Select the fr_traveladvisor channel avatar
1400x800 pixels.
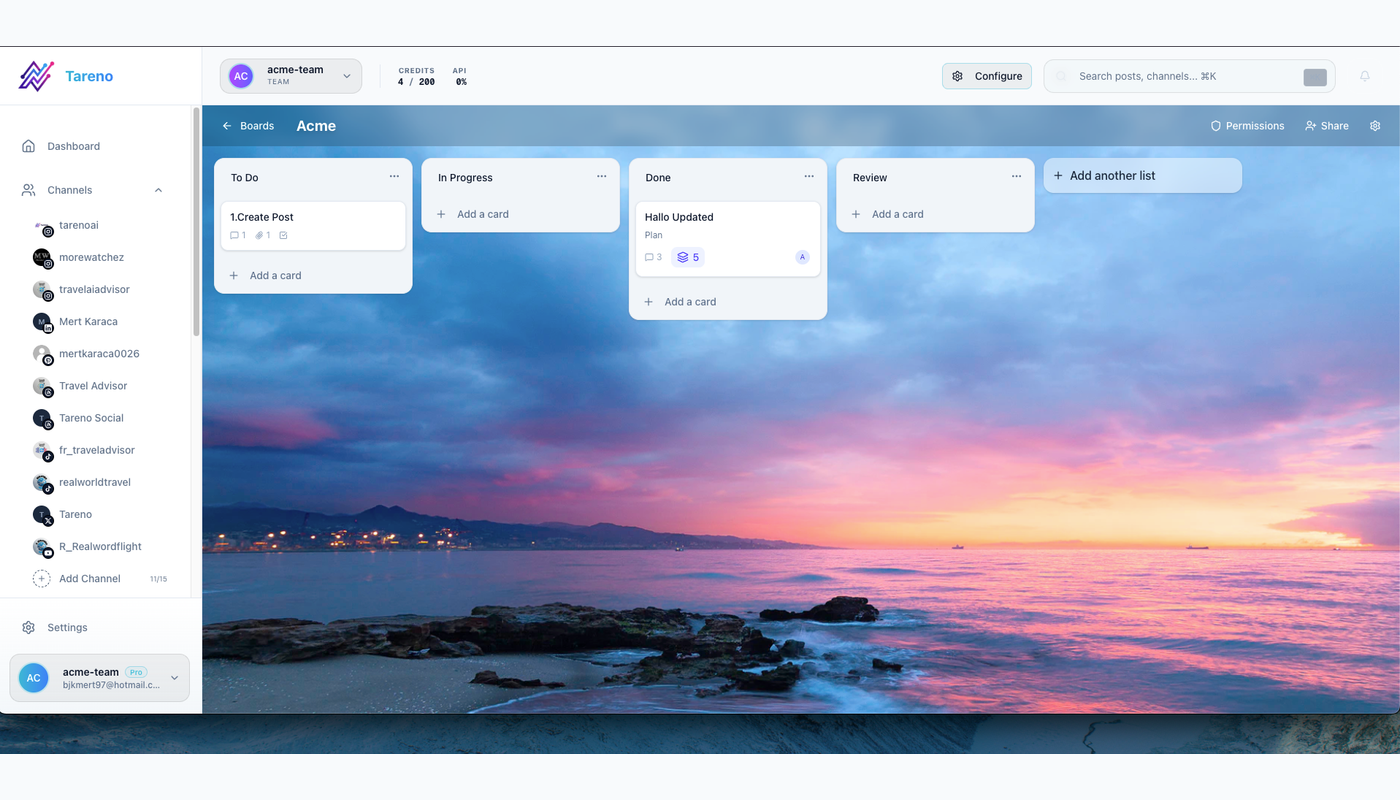42,450
